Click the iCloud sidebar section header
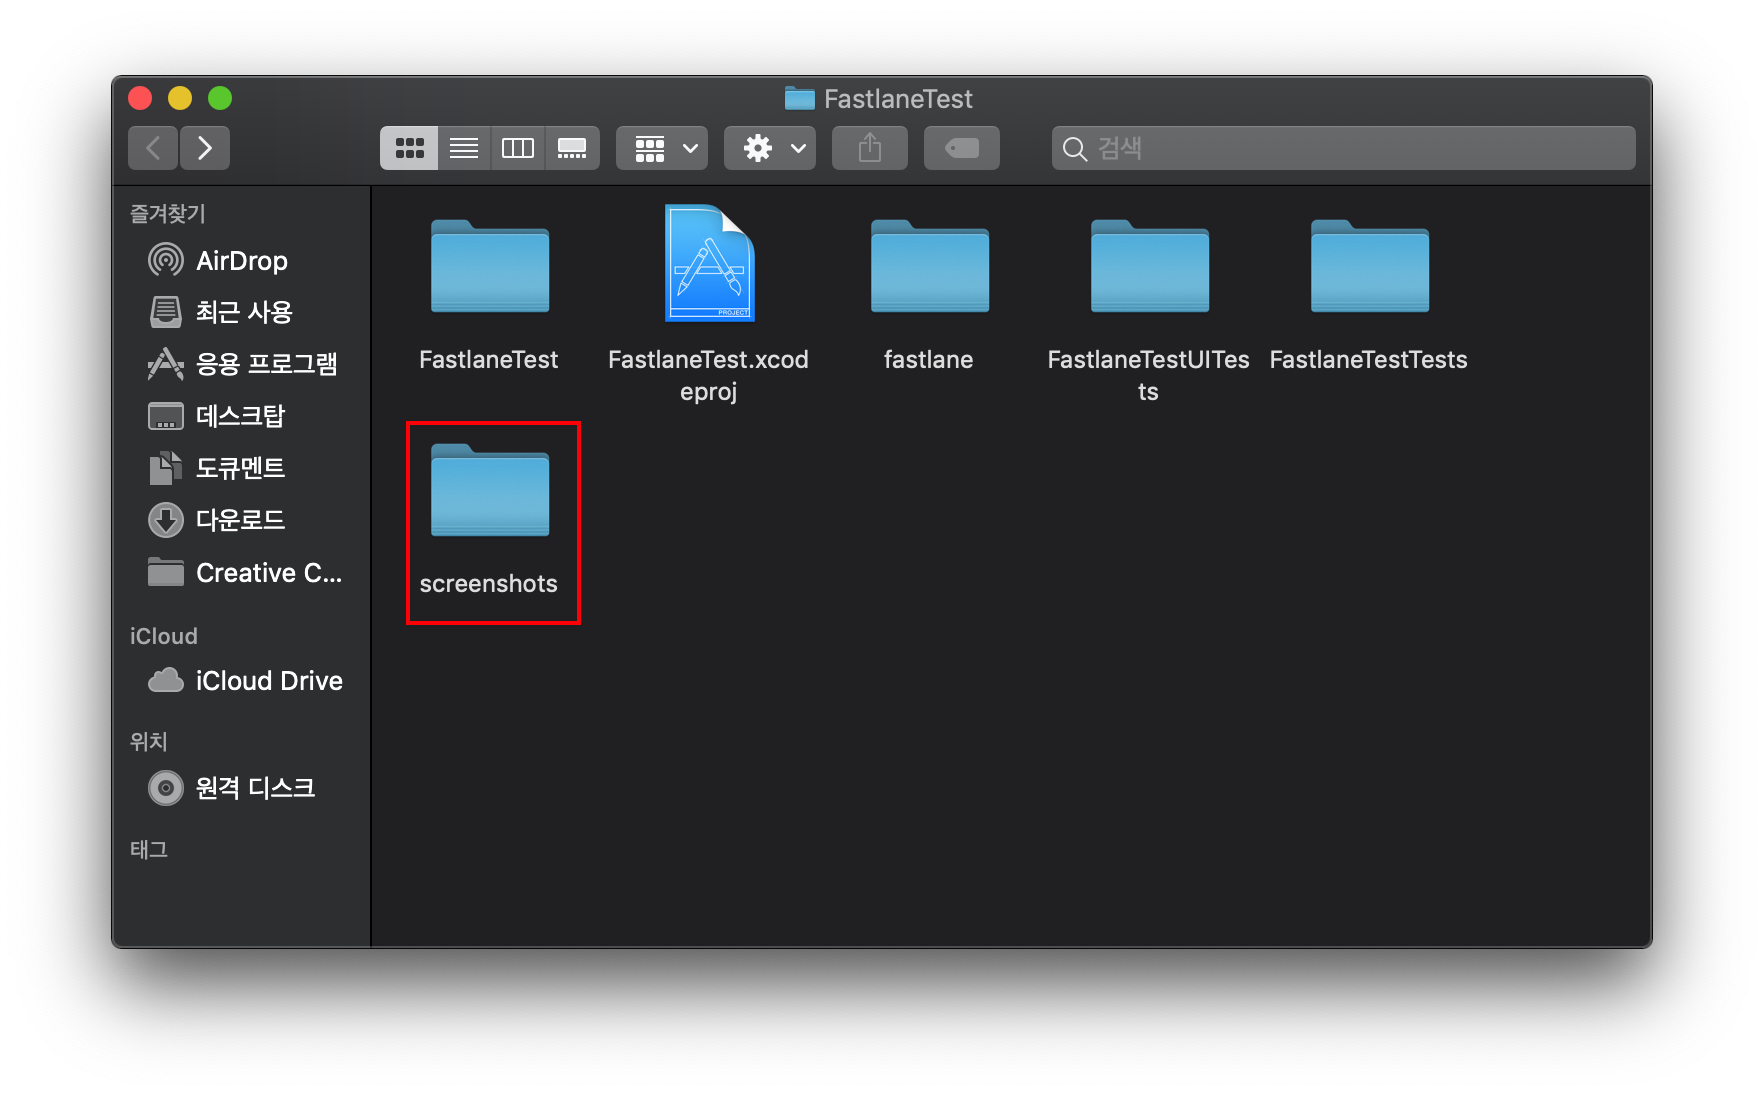The width and height of the screenshot is (1764, 1096). pyautogui.click(x=164, y=637)
